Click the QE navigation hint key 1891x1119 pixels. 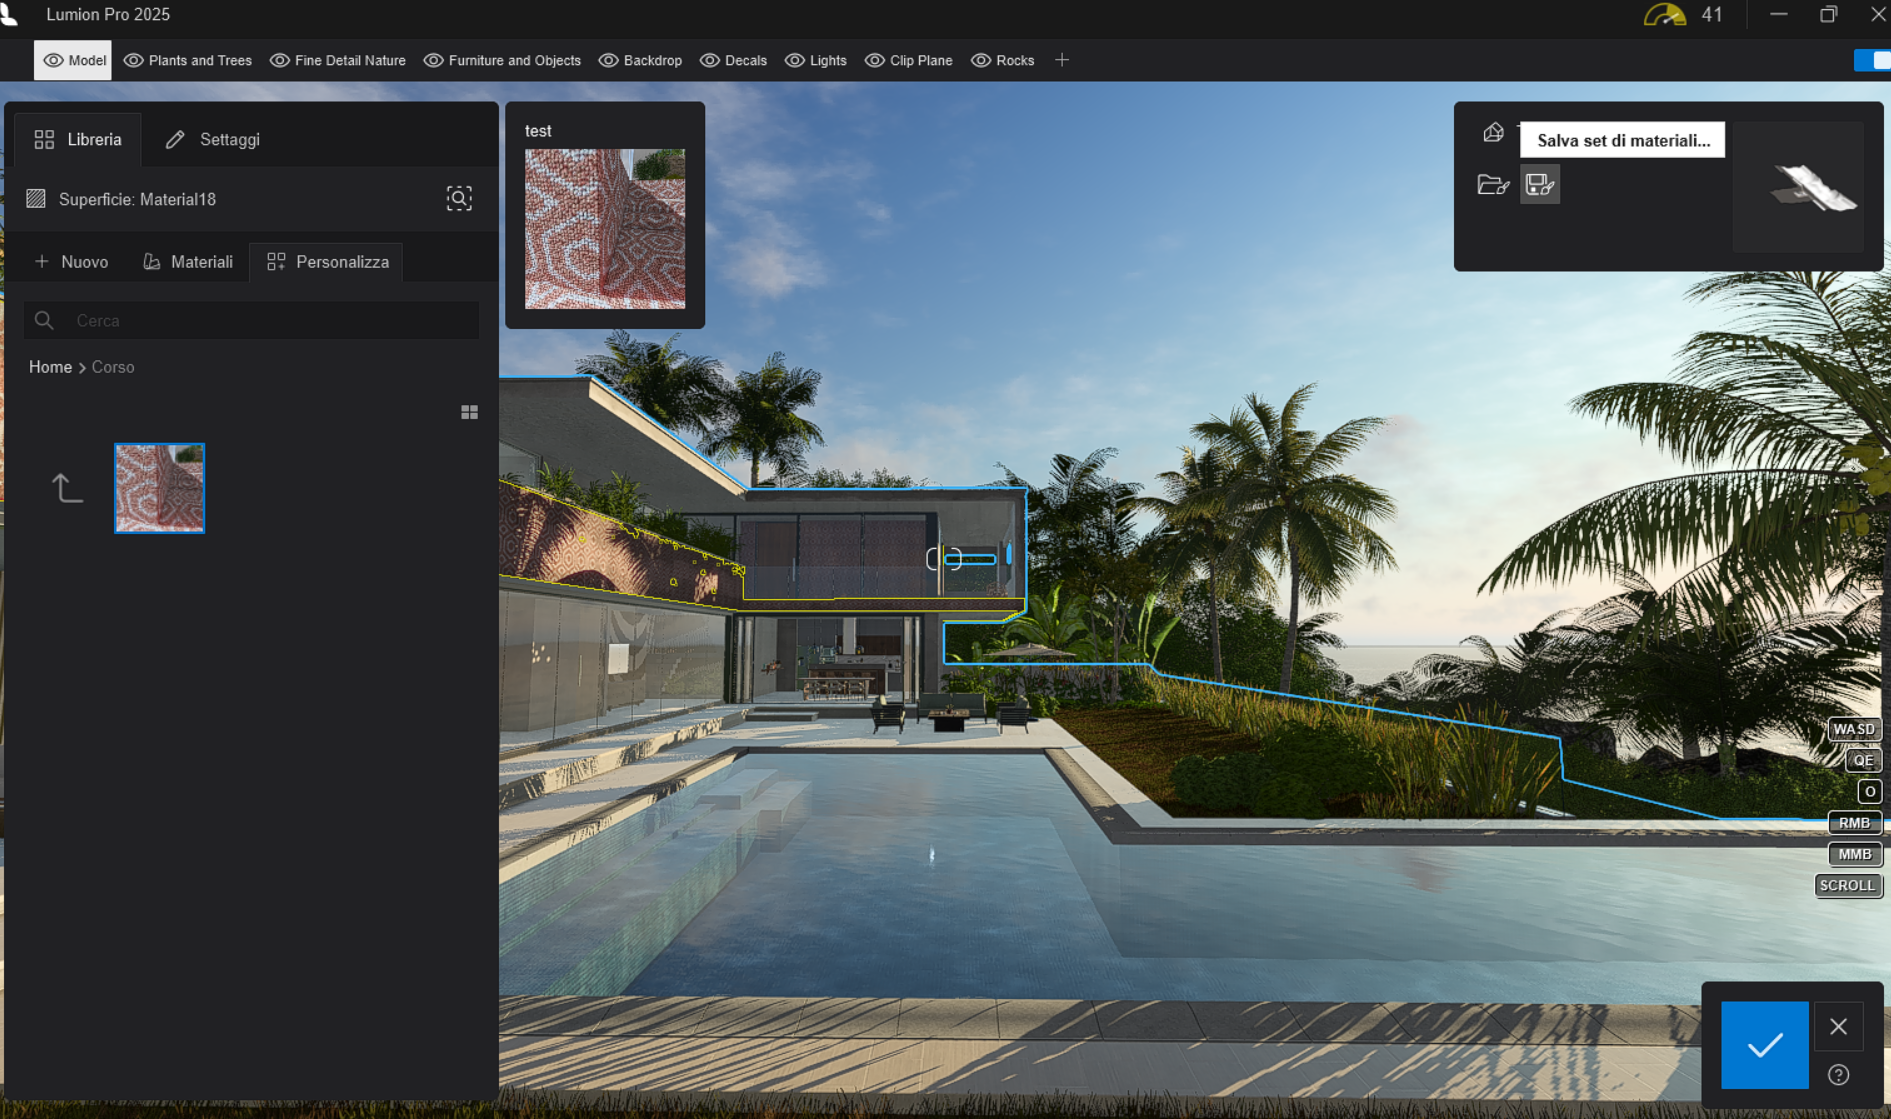(1863, 760)
